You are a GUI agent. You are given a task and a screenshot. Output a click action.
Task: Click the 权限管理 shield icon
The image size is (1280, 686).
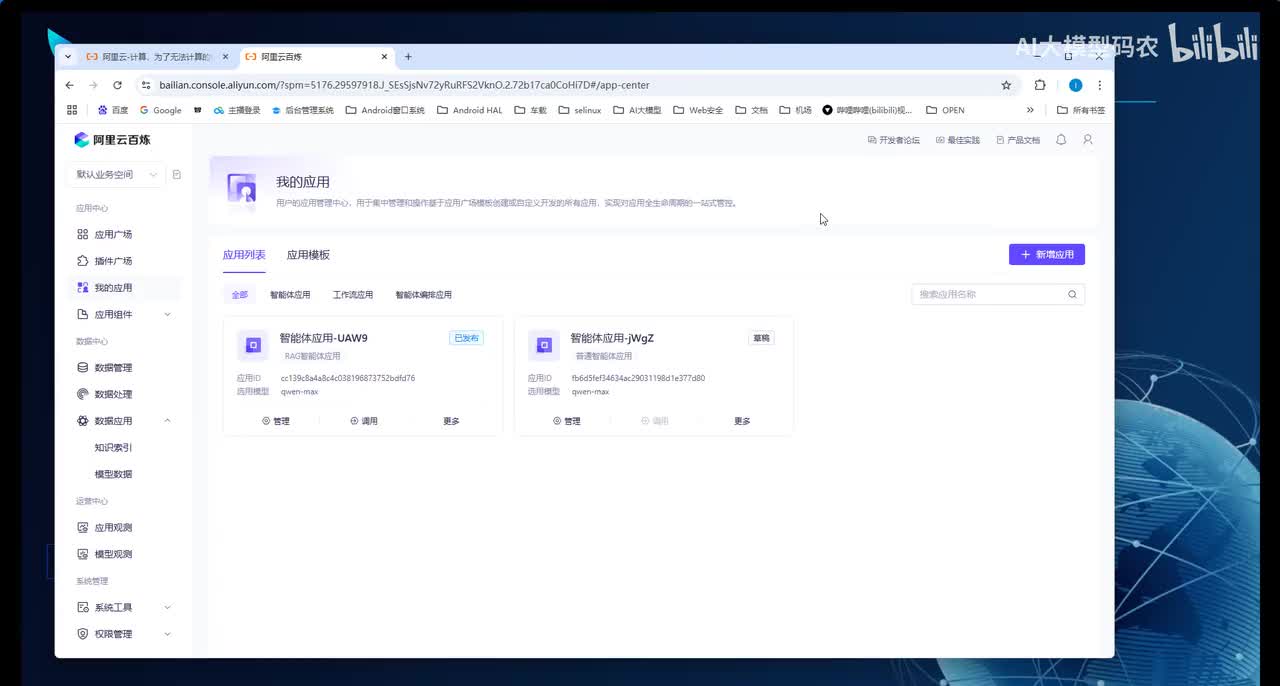coord(83,634)
